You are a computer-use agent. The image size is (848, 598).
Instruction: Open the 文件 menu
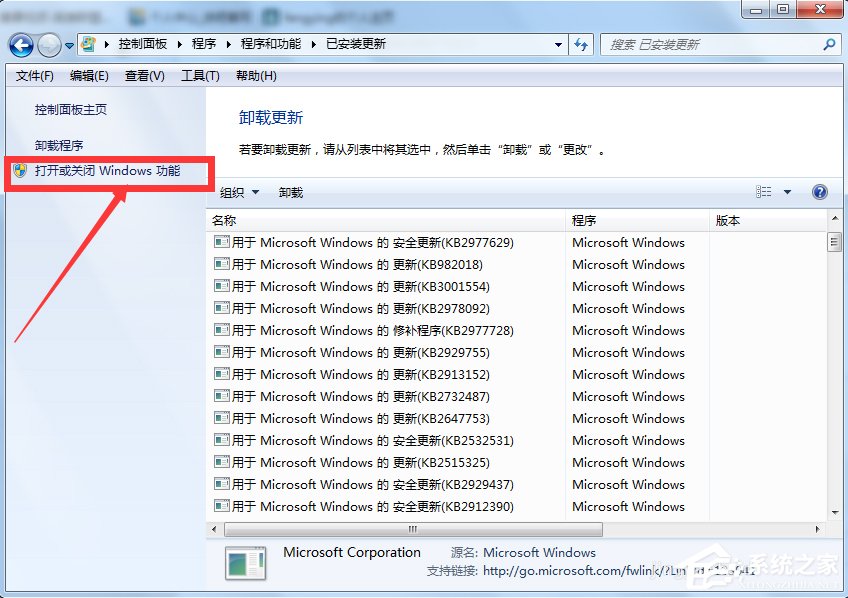[33, 75]
